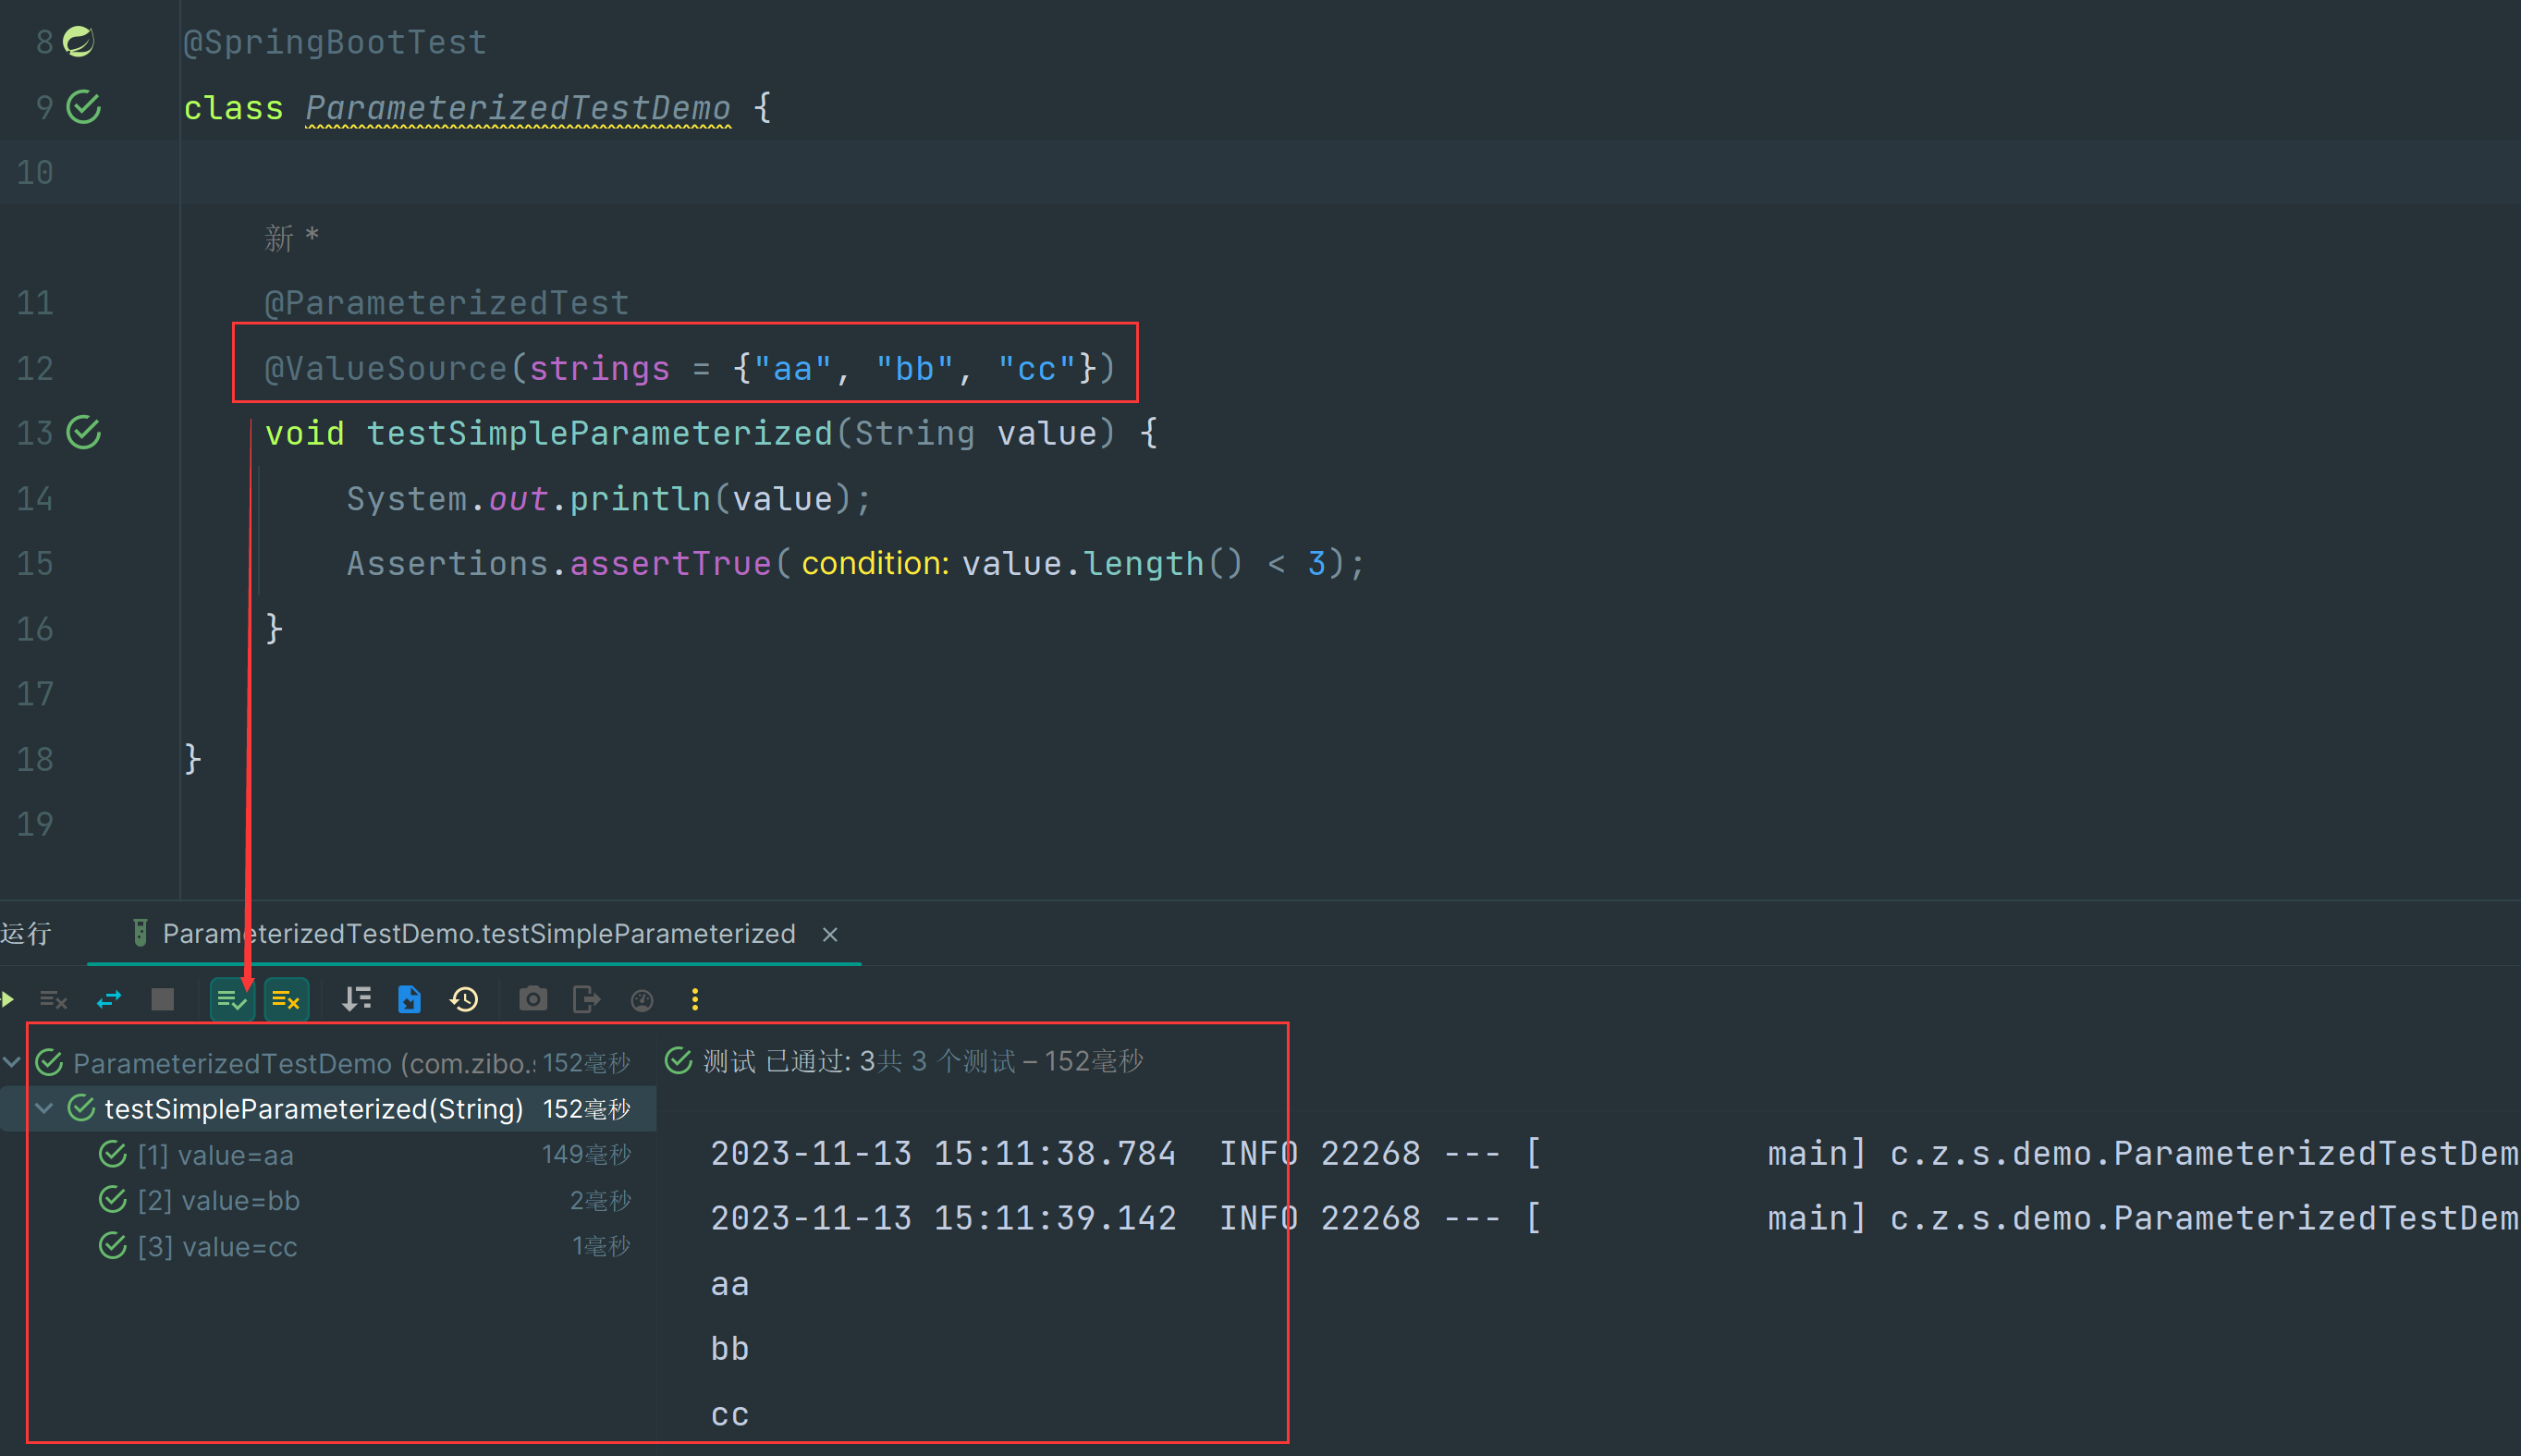Click the export test results icon
The width and height of the screenshot is (2521, 1456).
(586, 999)
